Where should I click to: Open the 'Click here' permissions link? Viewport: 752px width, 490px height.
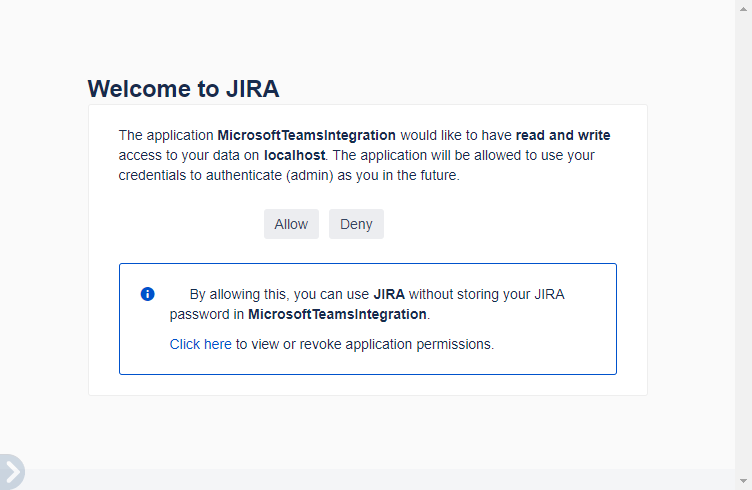click(200, 344)
